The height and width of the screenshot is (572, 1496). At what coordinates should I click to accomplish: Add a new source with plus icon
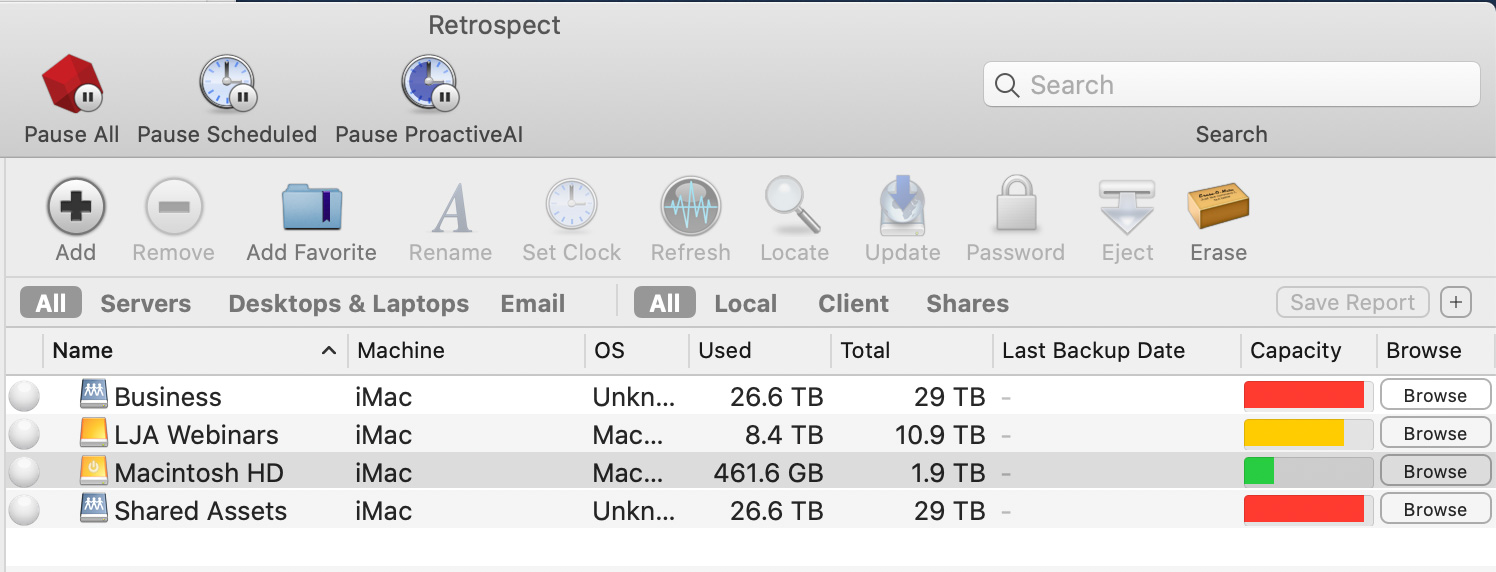[x=76, y=207]
